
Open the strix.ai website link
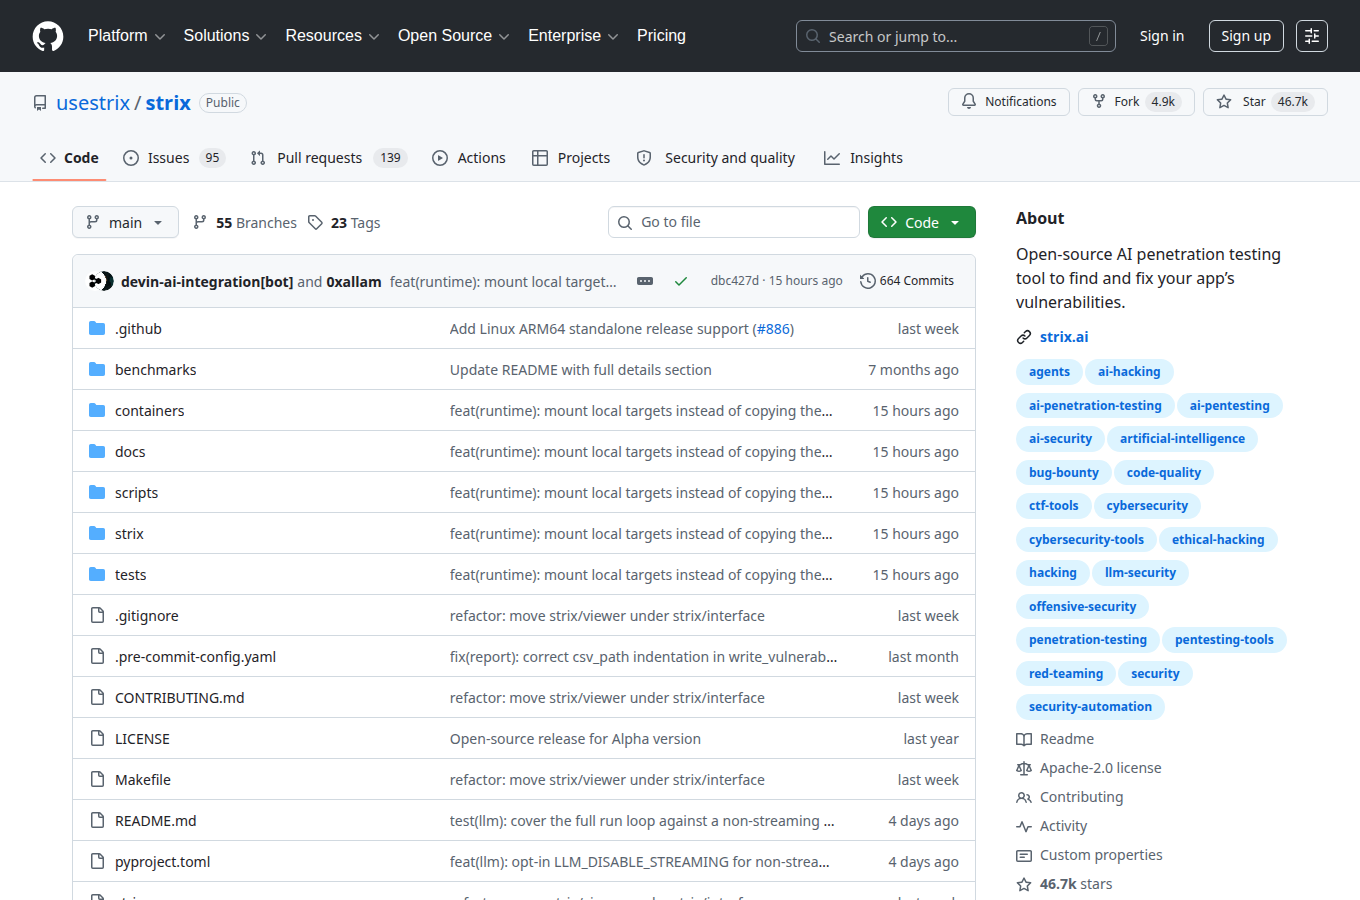click(1064, 337)
